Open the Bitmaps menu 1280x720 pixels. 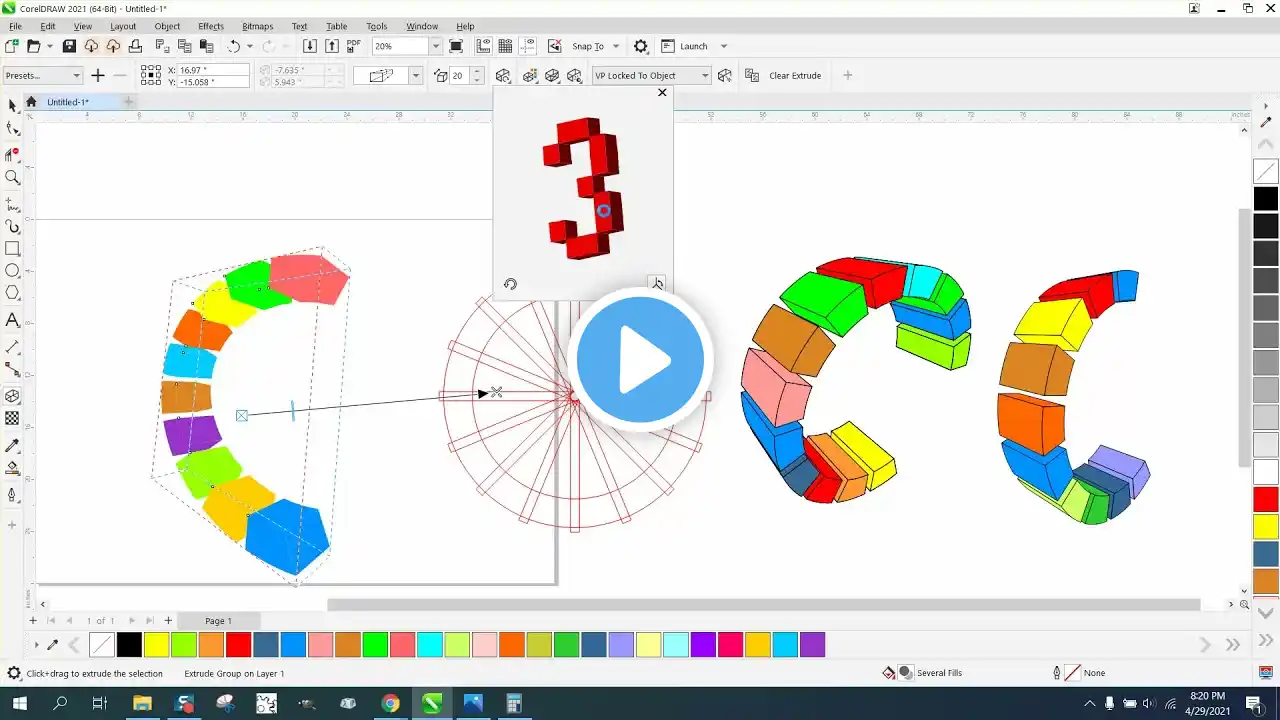[257, 26]
